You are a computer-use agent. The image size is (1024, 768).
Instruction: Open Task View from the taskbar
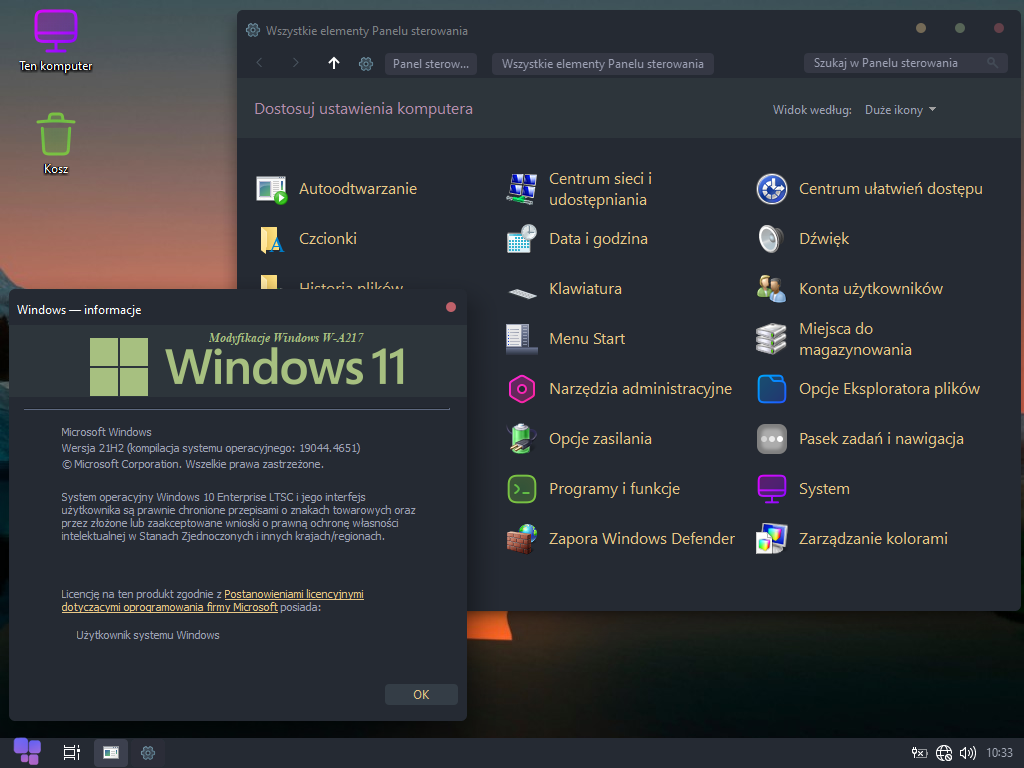point(71,752)
